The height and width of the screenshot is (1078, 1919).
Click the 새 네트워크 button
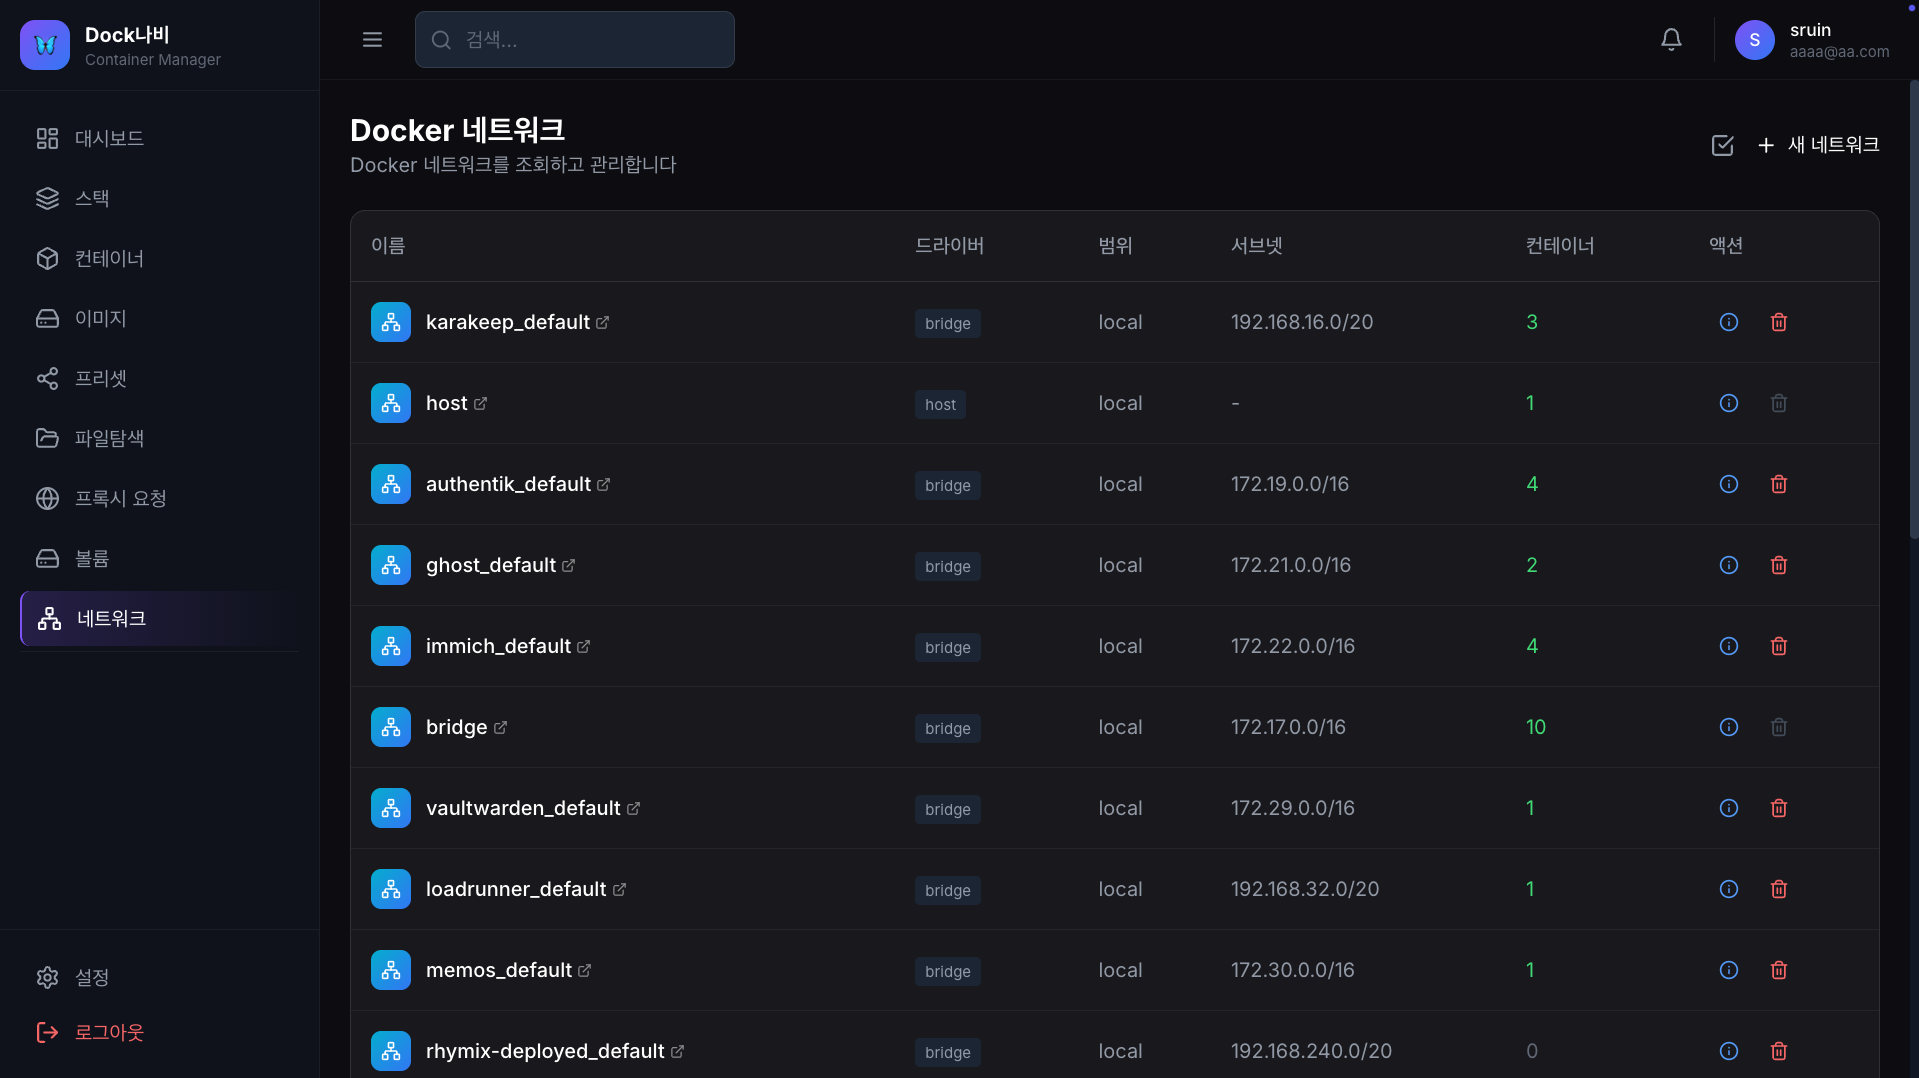tap(1817, 145)
